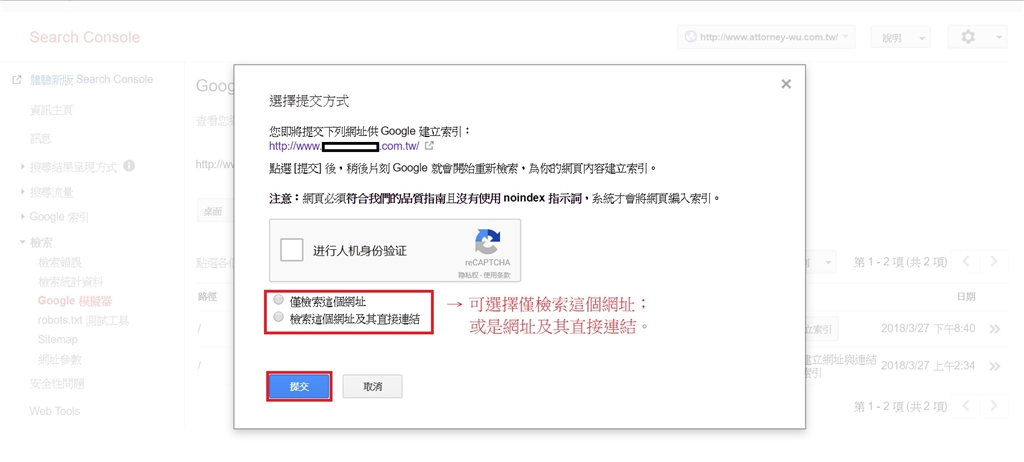The width and height of the screenshot is (1024, 462).
Task: Open Web Tools in the sidebar
Action: [54, 411]
